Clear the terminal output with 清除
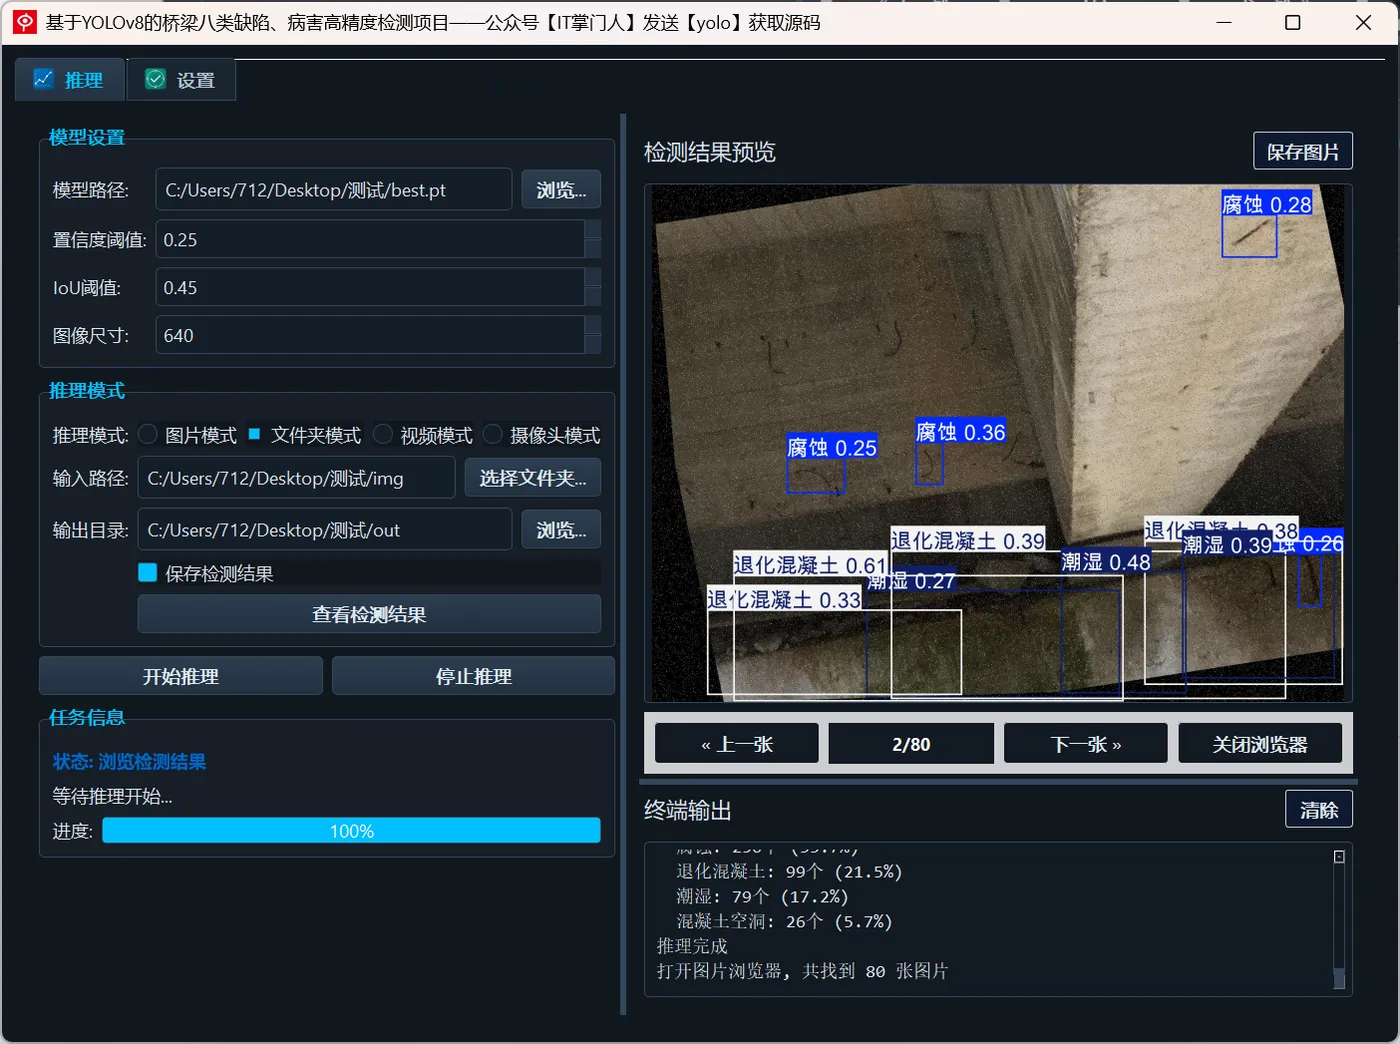1400x1044 pixels. pyautogui.click(x=1319, y=809)
